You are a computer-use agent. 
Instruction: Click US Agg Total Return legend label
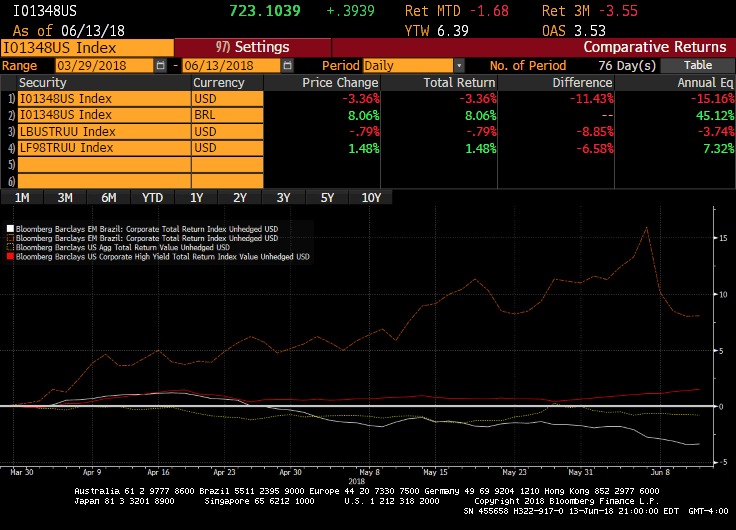pyautogui.click(x=123, y=247)
